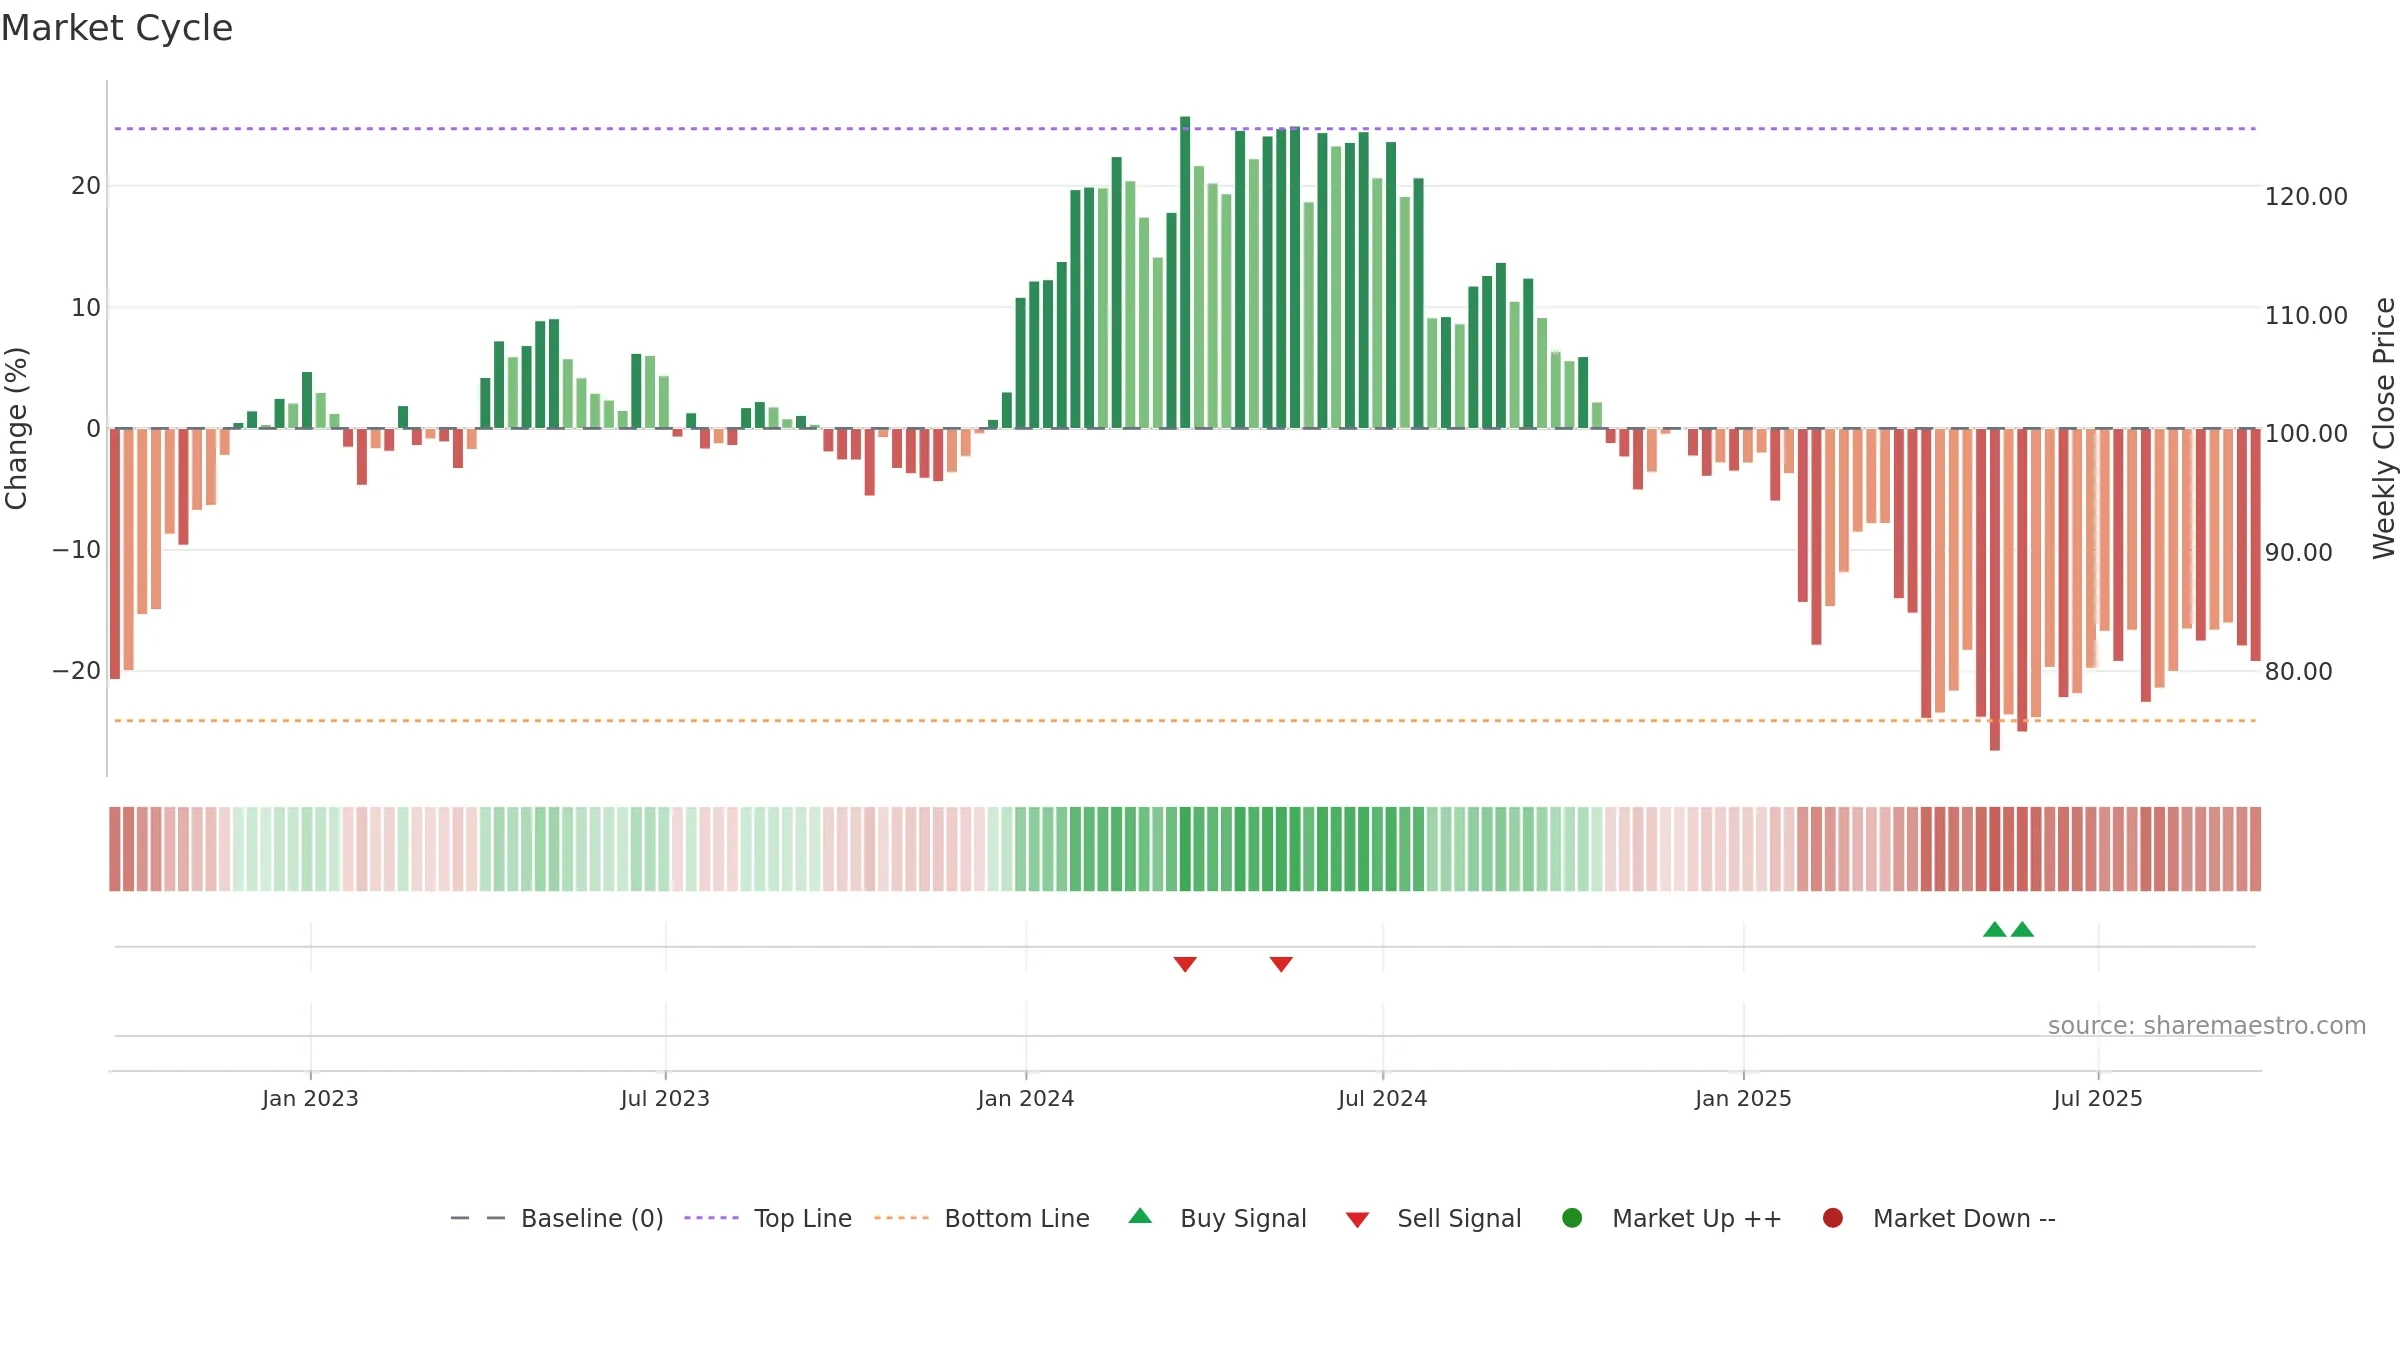Click the −10 tick on Change axis
Image resolution: width=2400 pixels, height=1350 pixels.
pyautogui.click(x=76, y=549)
